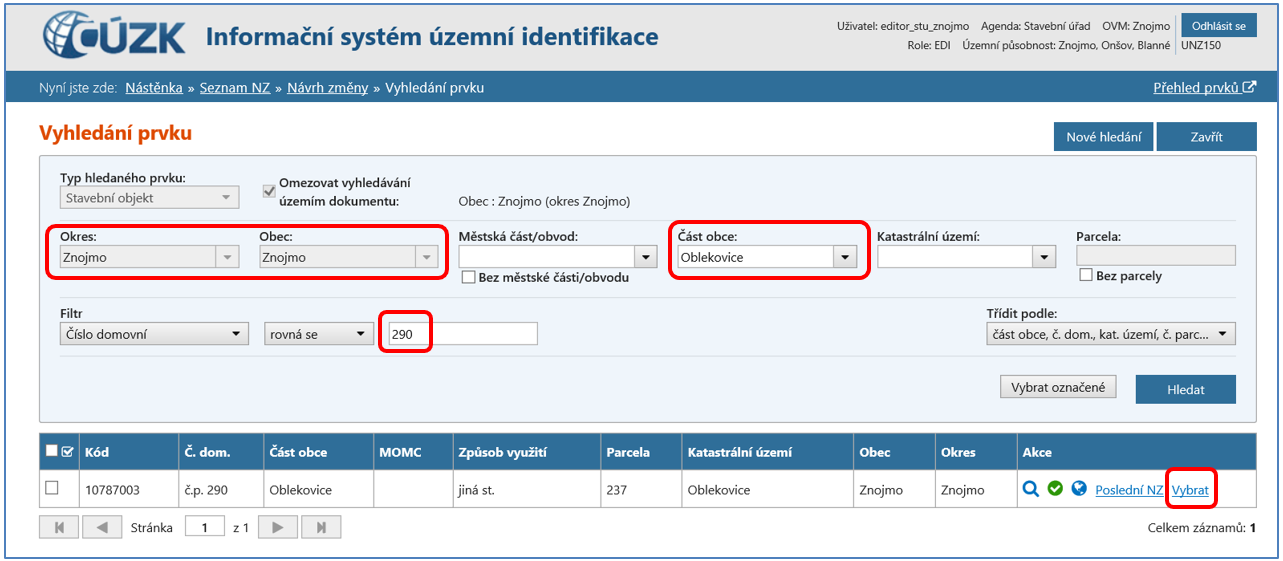Click the filter value field containing 290
1283x561 pixels.
click(462, 334)
